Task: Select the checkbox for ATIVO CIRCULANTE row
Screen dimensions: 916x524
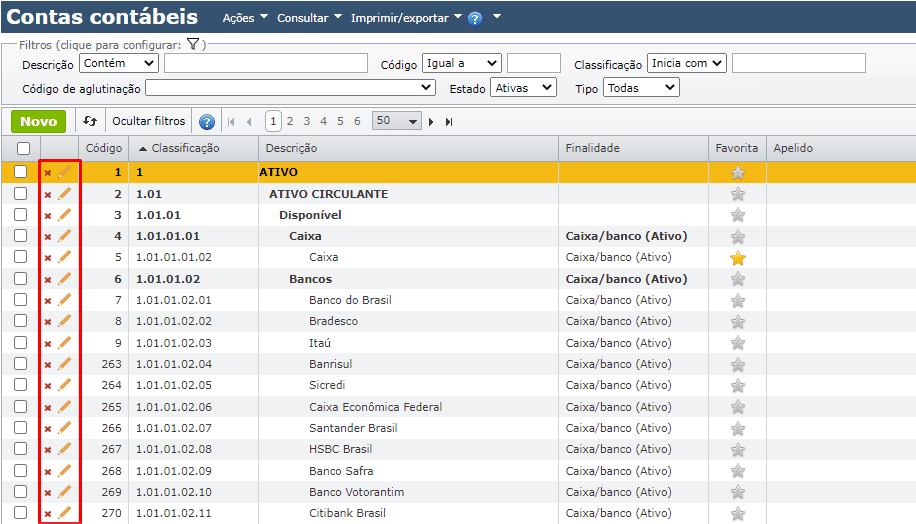Action: 21,194
